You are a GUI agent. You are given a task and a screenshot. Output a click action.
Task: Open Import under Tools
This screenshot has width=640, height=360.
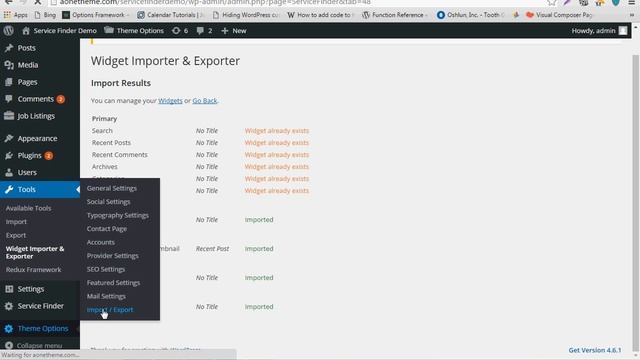[x=16, y=222]
